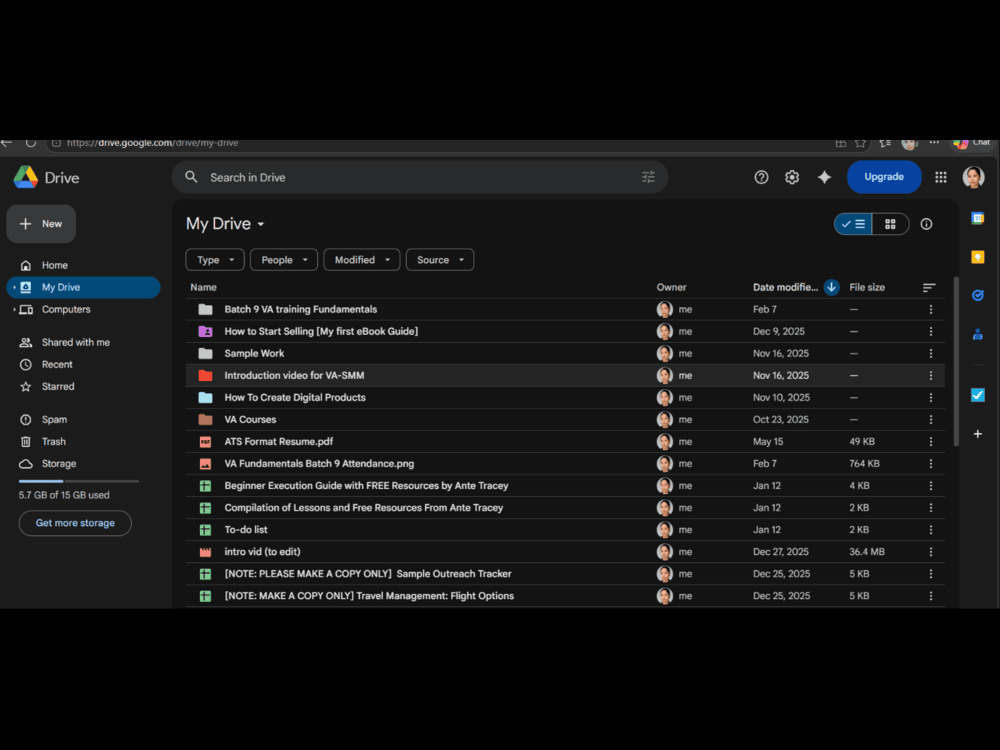Open the Settings gear icon
This screenshot has width=1000, height=750.
791,177
